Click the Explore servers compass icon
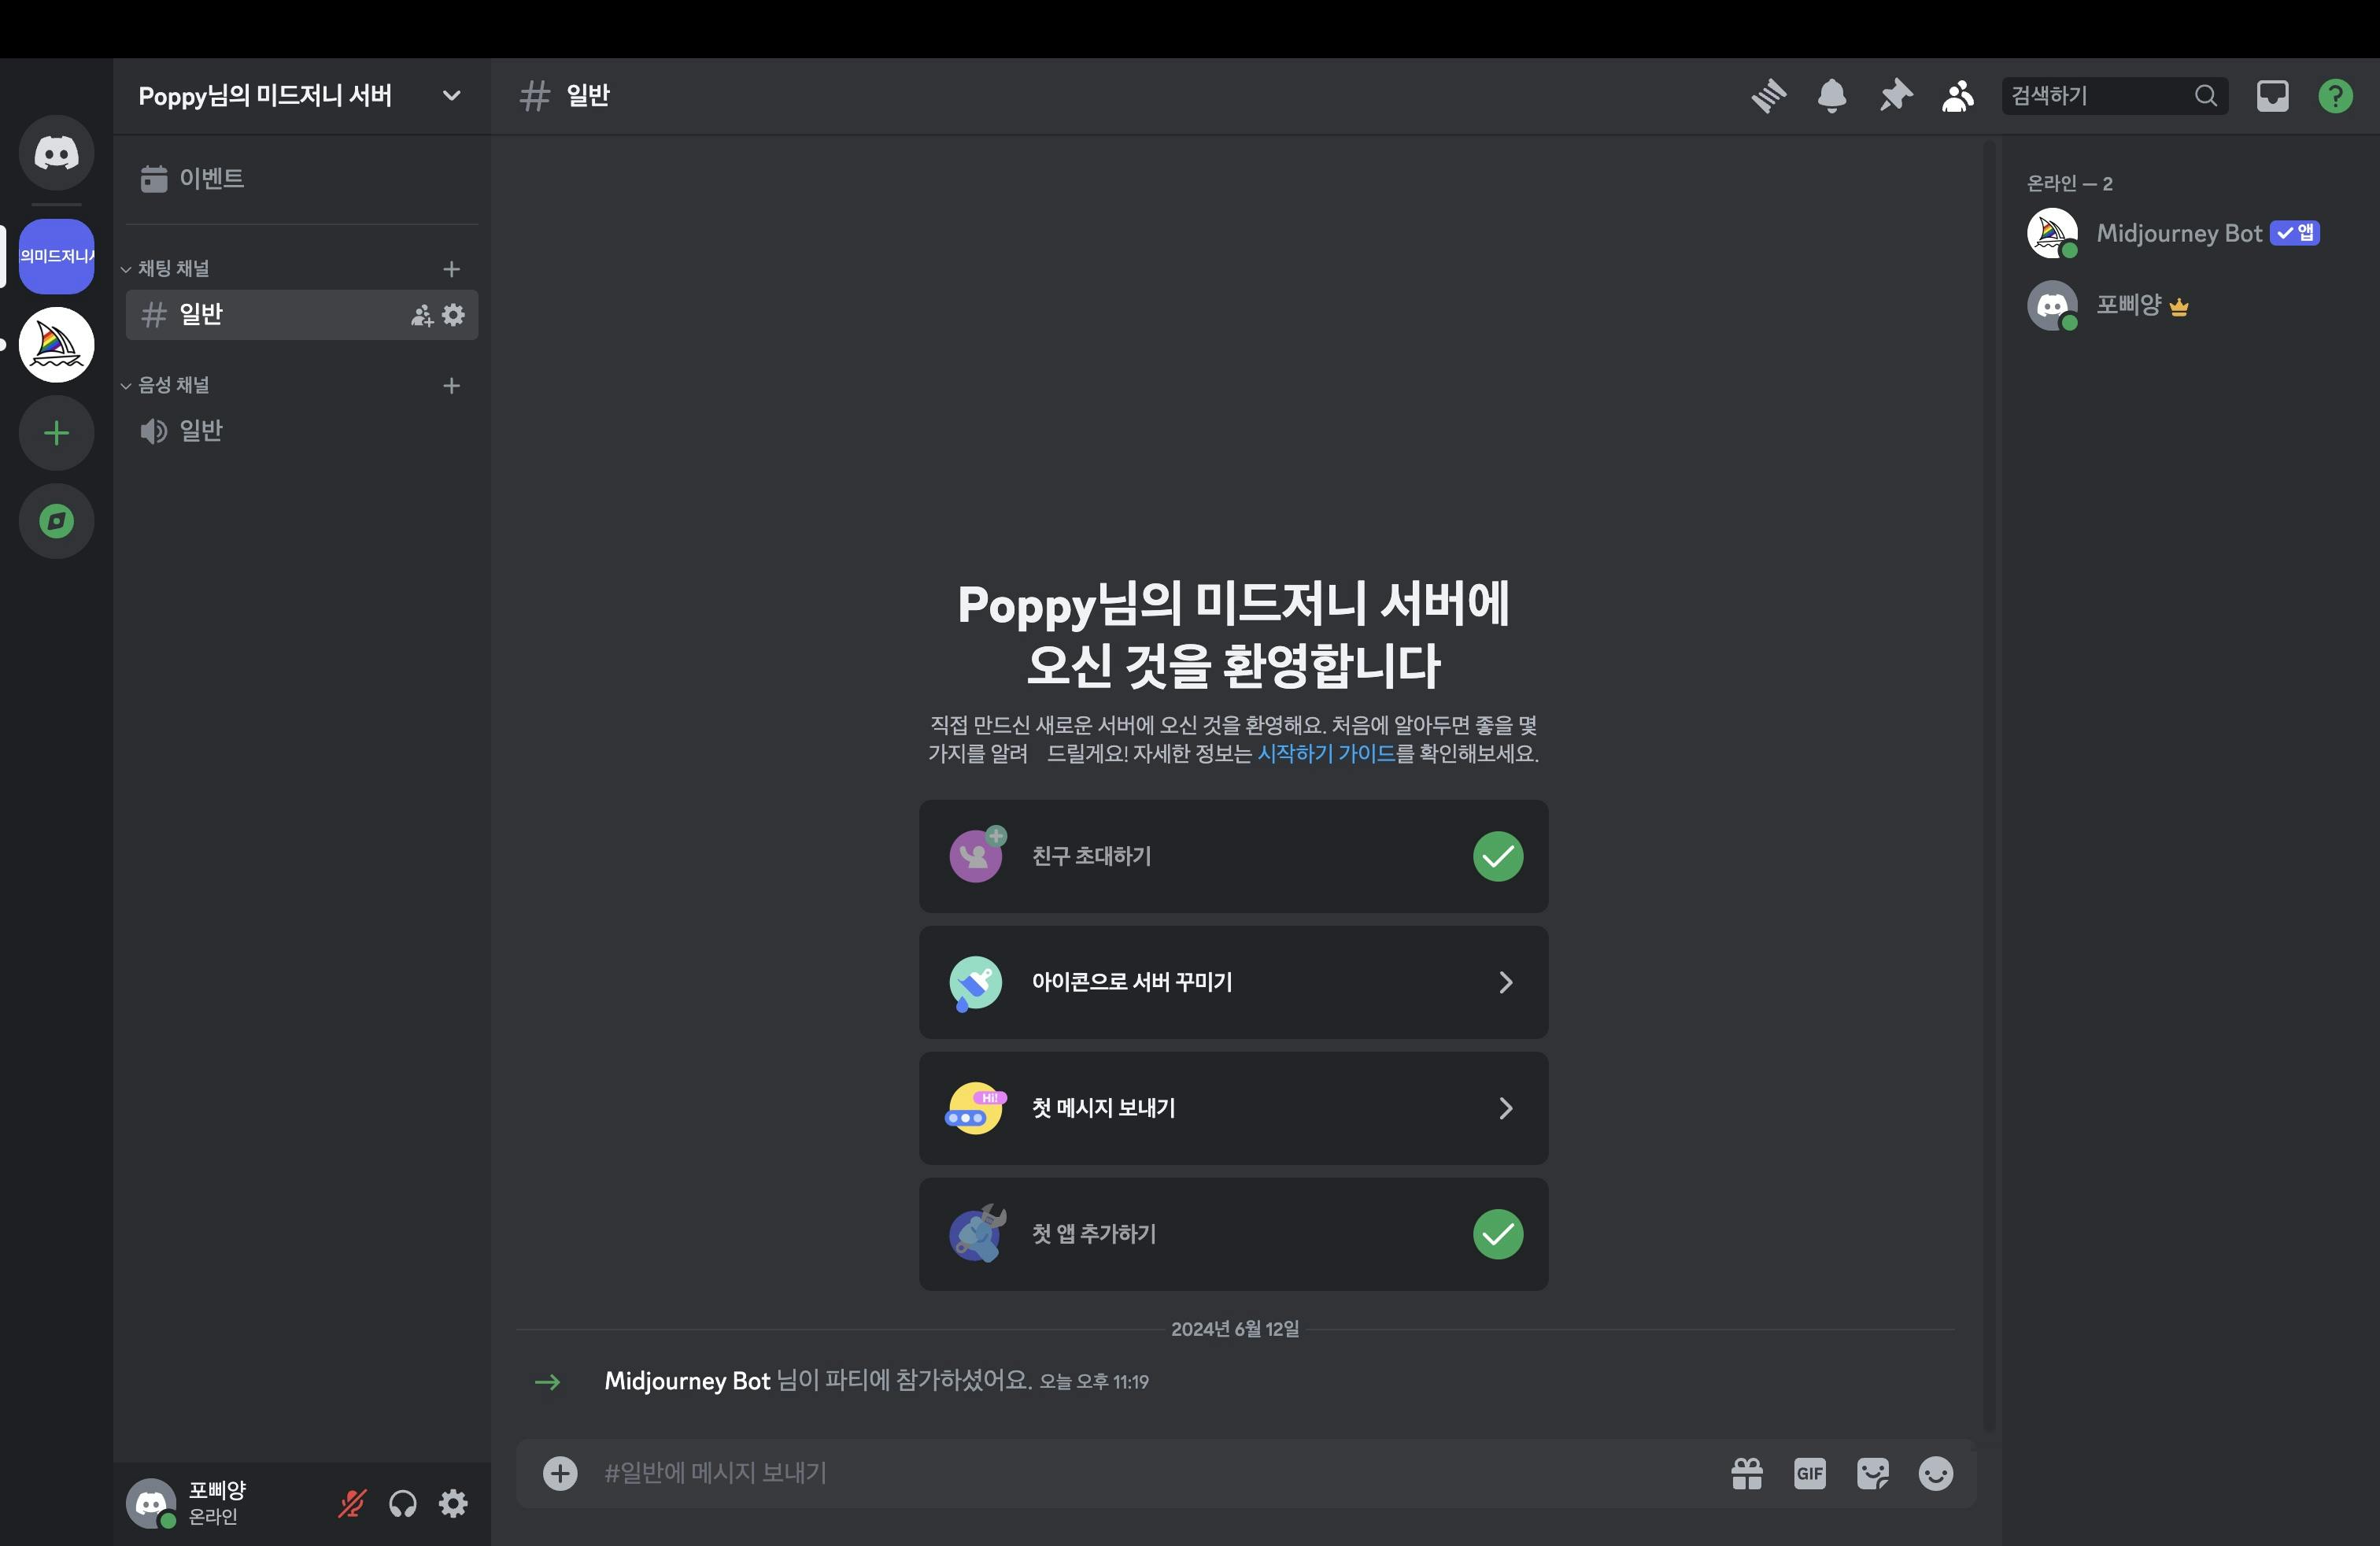The image size is (2380, 1546). coord(56,521)
